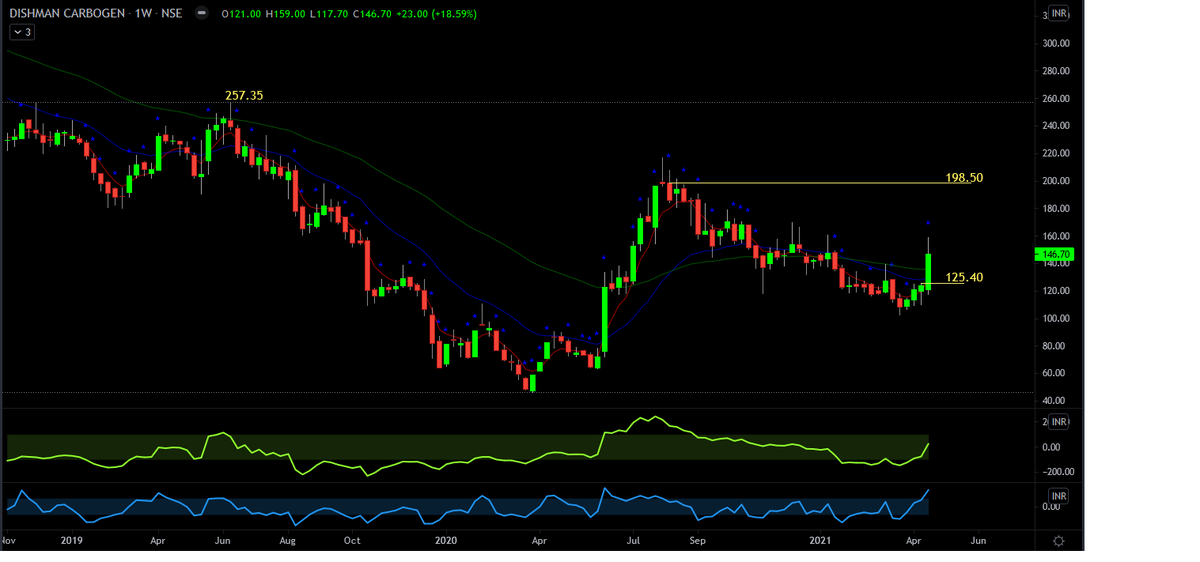Click the market status dot beside NSE
Viewport: 1200px width, 562px height.
coord(202,14)
